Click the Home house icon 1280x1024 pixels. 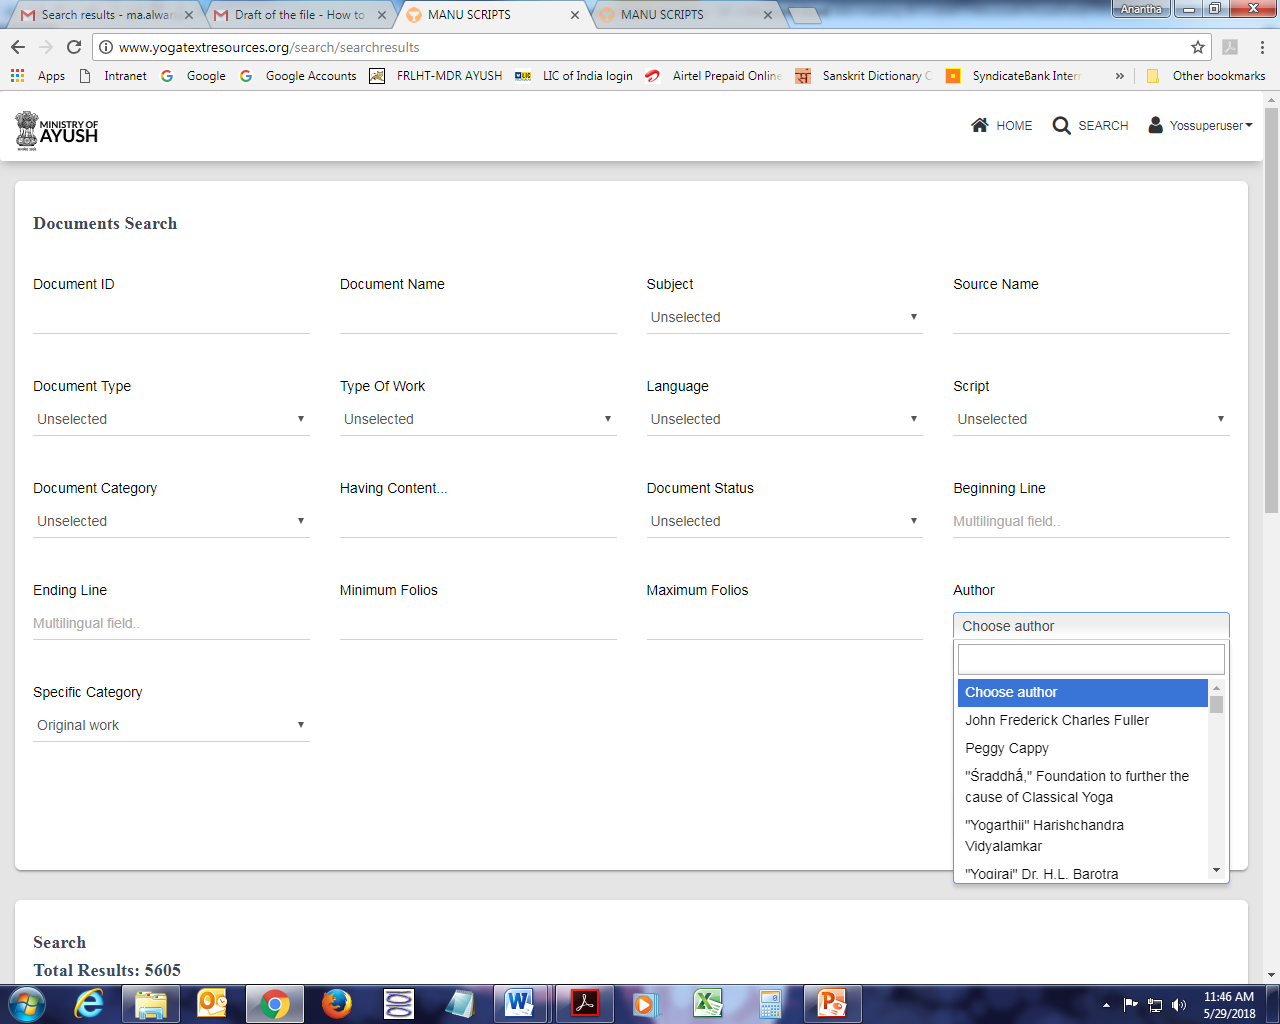980,125
